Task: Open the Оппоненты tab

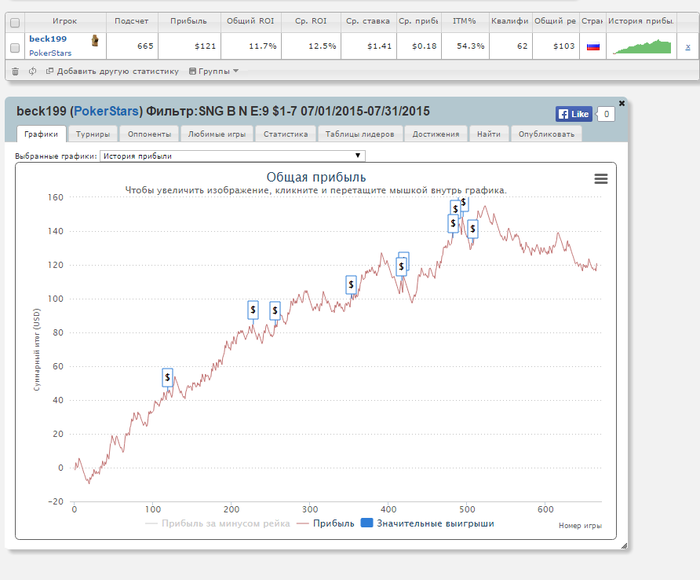Action: (x=149, y=134)
